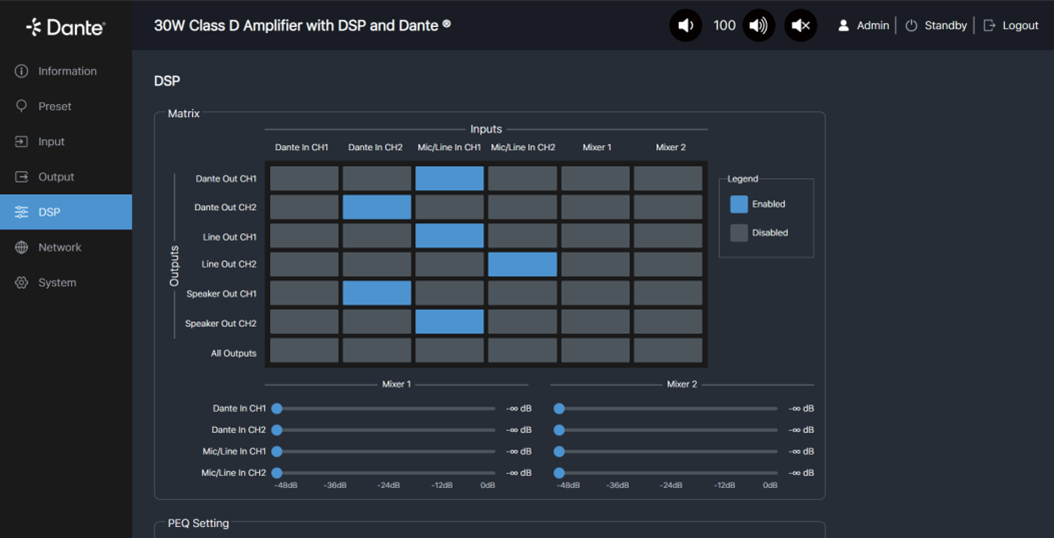Disable Mic/Line In CH1 to Dante Out CH1
1054x538 pixels.
(449, 179)
